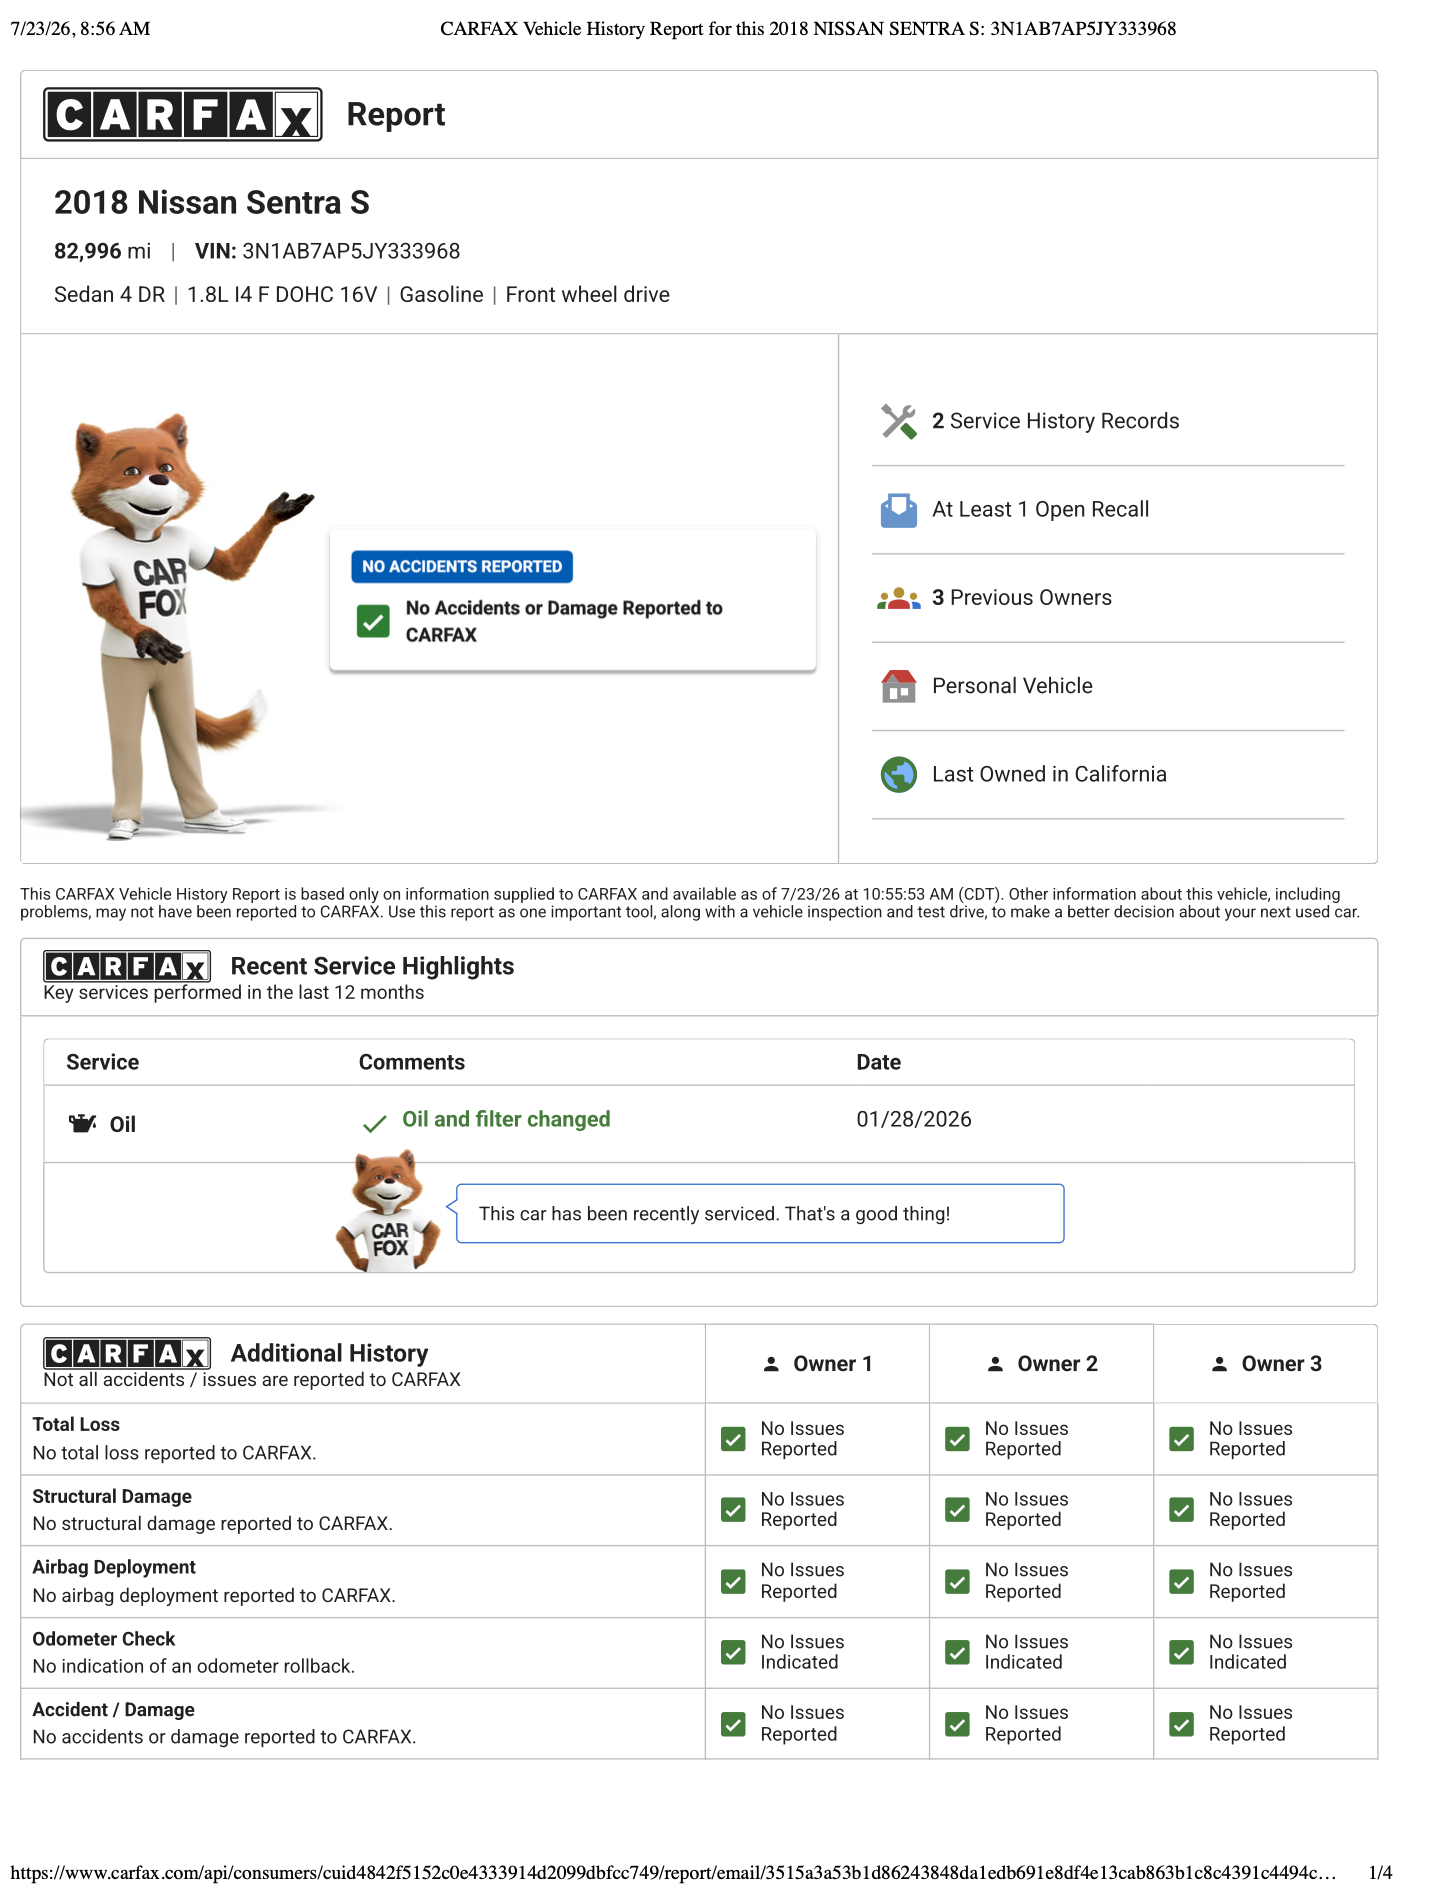Click the CARFAX logo beside Additional History
The height and width of the screenshot is (1892, 1430).
tap(127, 1353)
